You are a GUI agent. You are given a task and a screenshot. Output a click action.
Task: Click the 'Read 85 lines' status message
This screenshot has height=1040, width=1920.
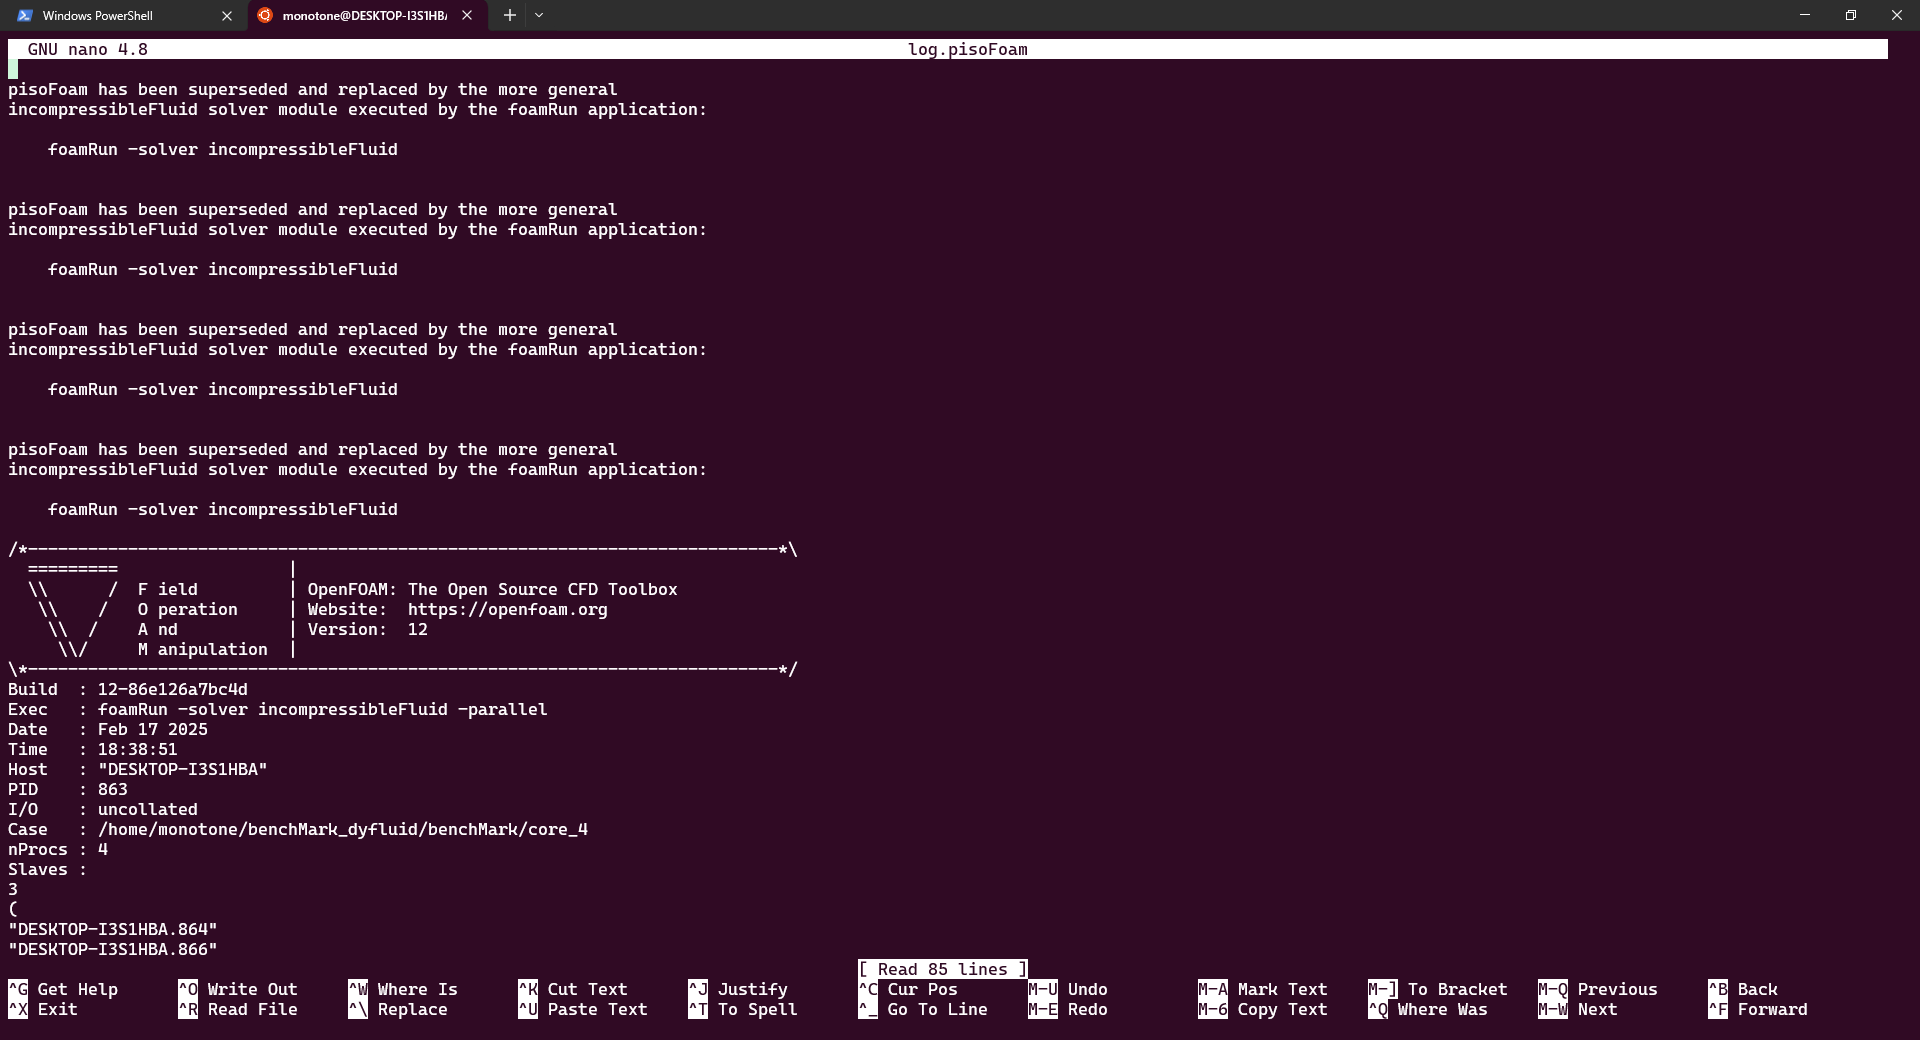click(x=943, y=969)
